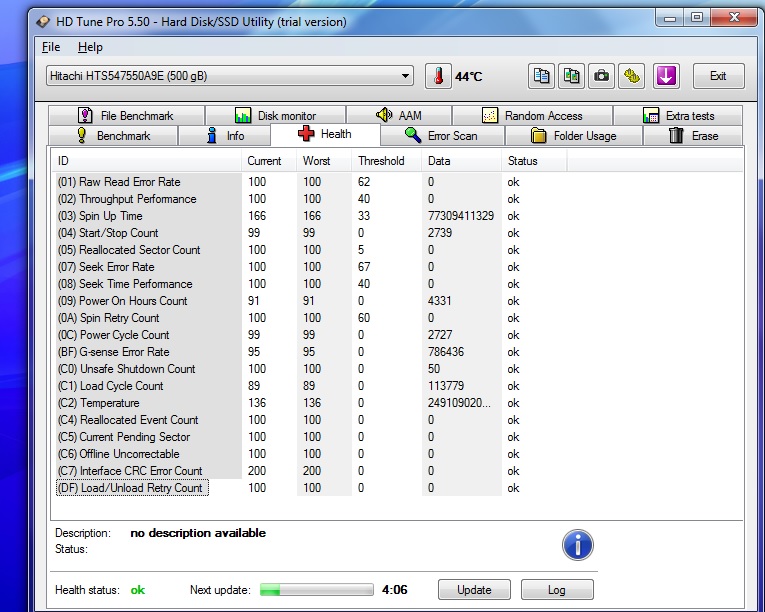Click the thermometer temperature icon
This screenshot has height=612, width=765.
438,76
